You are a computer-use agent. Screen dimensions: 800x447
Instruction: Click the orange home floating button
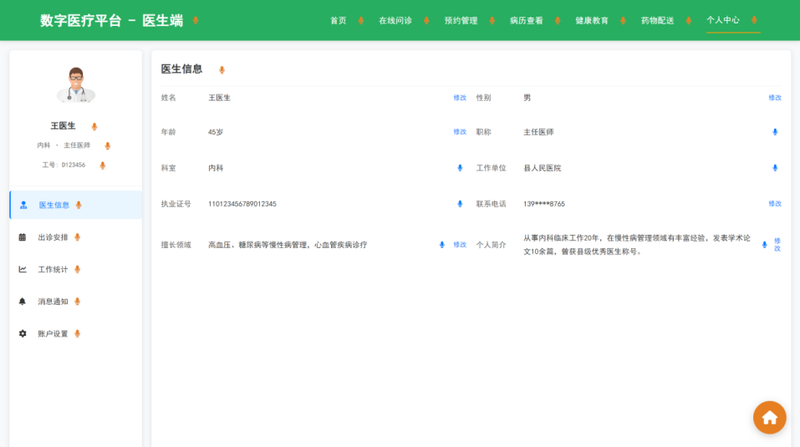(769, 417)
